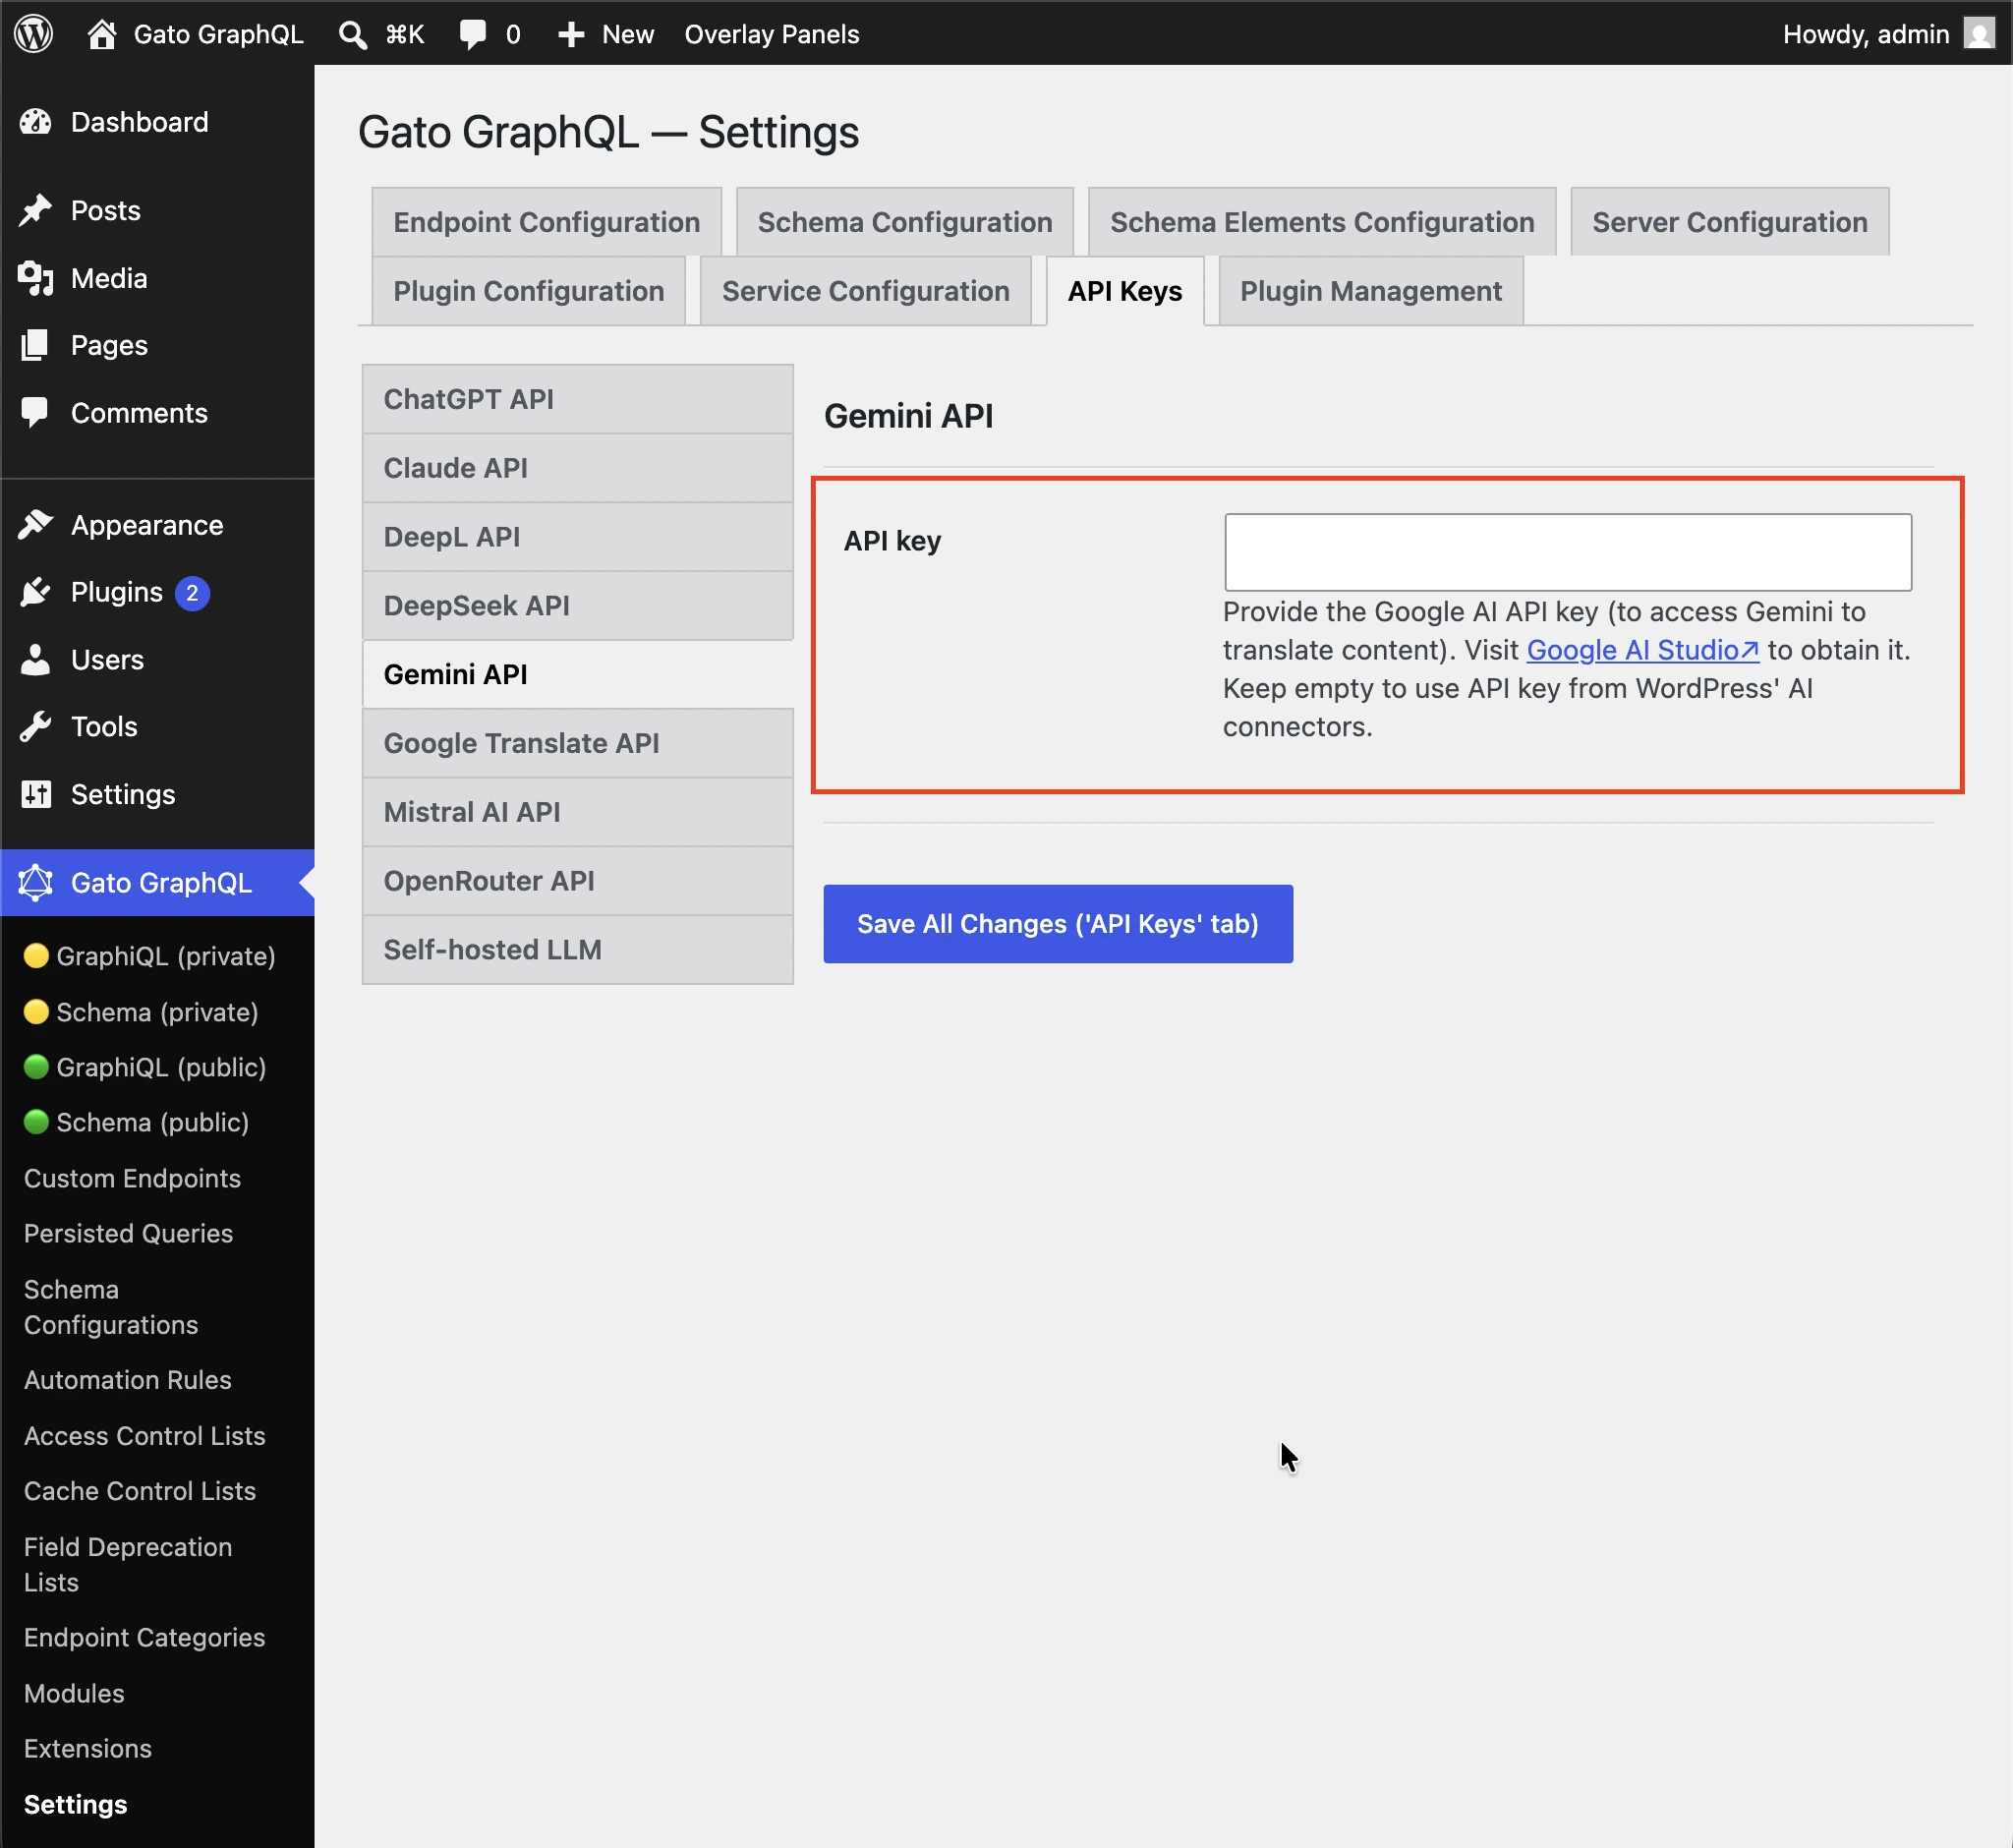Open Schema (private) submenu item
The height and width of the screenshot is (1848, 2013).
coord(141,1012)
